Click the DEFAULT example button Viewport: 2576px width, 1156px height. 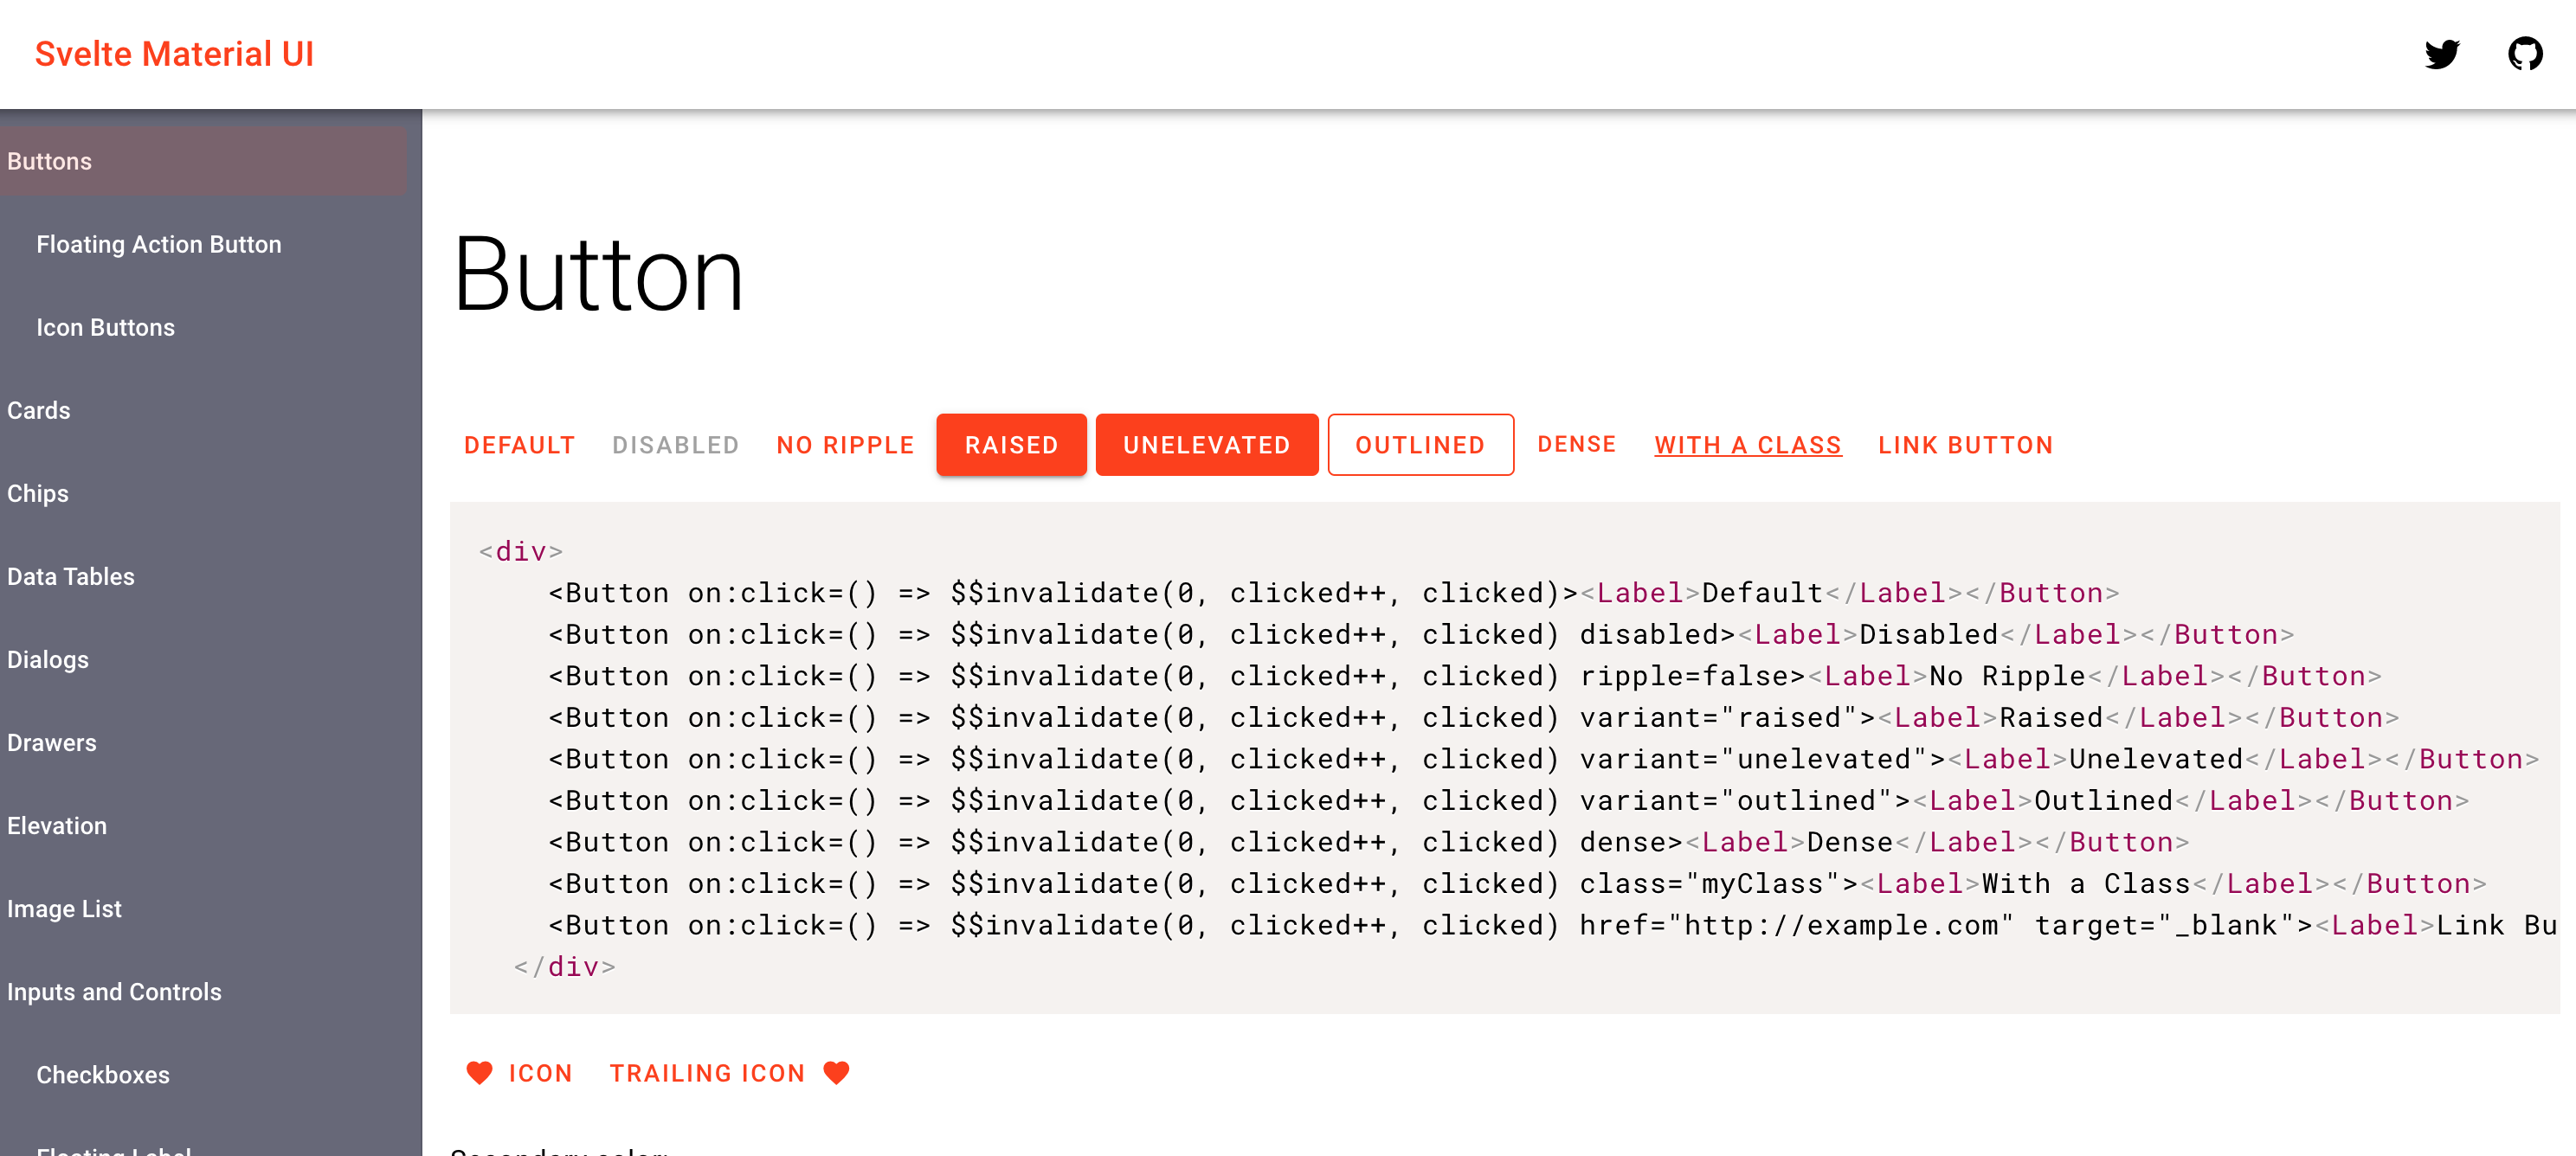(x=519, y=444)
